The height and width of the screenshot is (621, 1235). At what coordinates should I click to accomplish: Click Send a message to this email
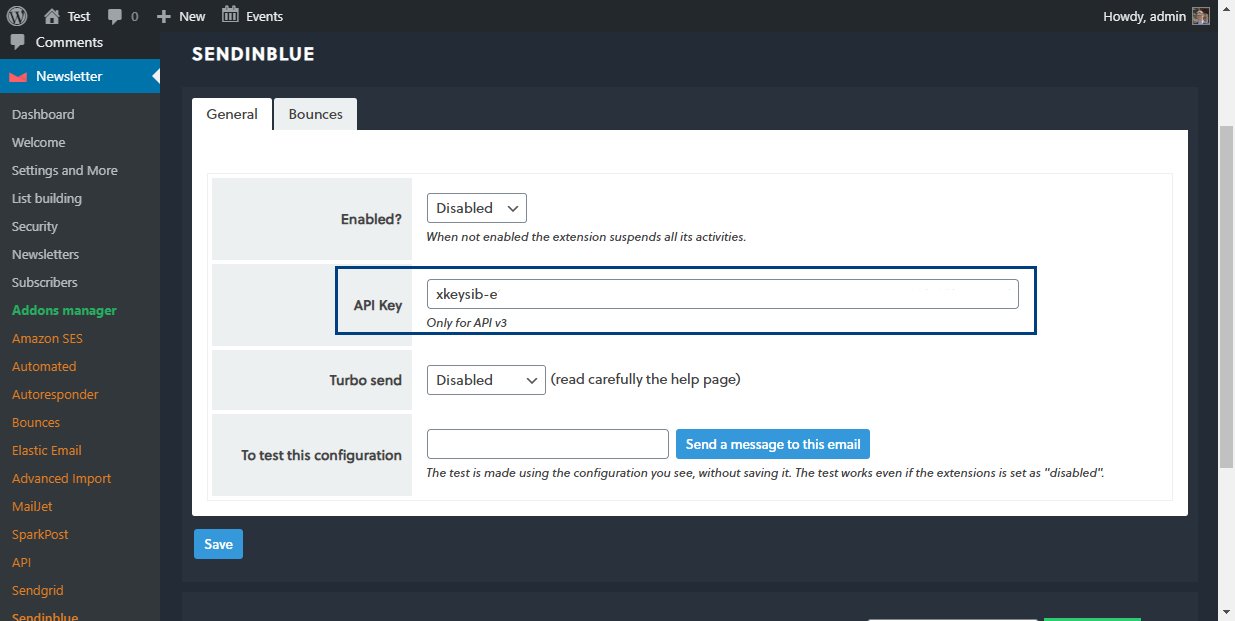coord(773,443)
